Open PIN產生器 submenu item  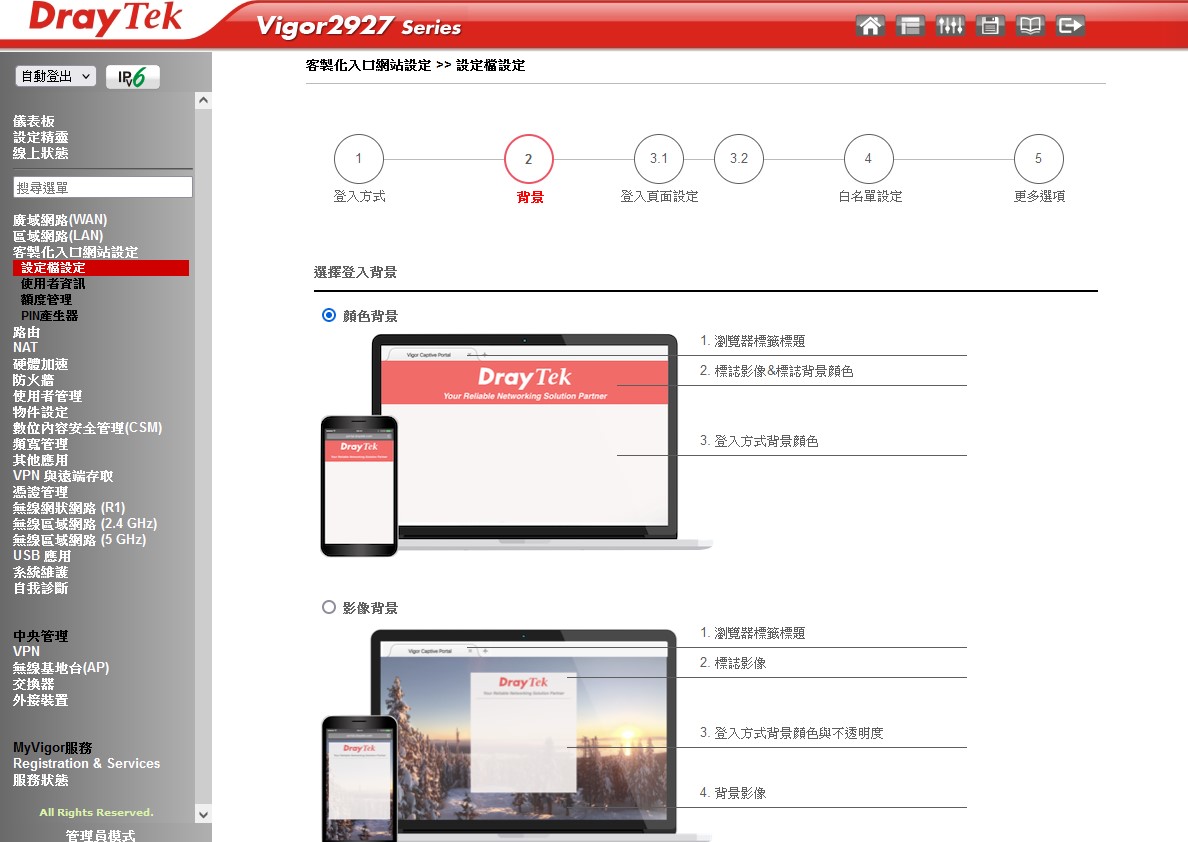[49, 316]
